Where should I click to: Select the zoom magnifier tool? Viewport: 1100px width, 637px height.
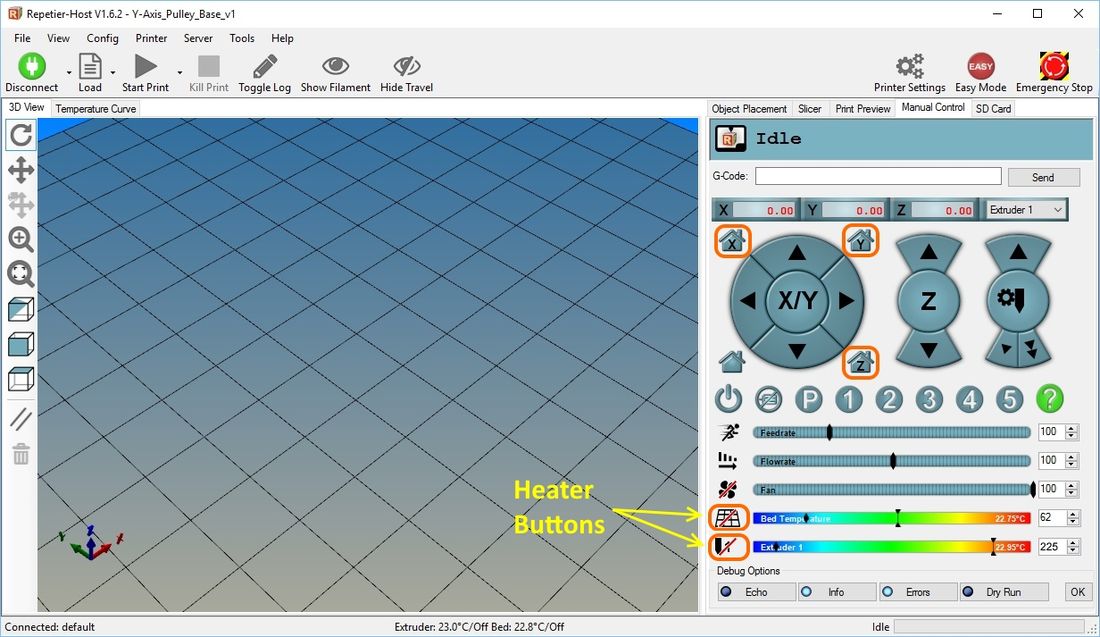21,239
